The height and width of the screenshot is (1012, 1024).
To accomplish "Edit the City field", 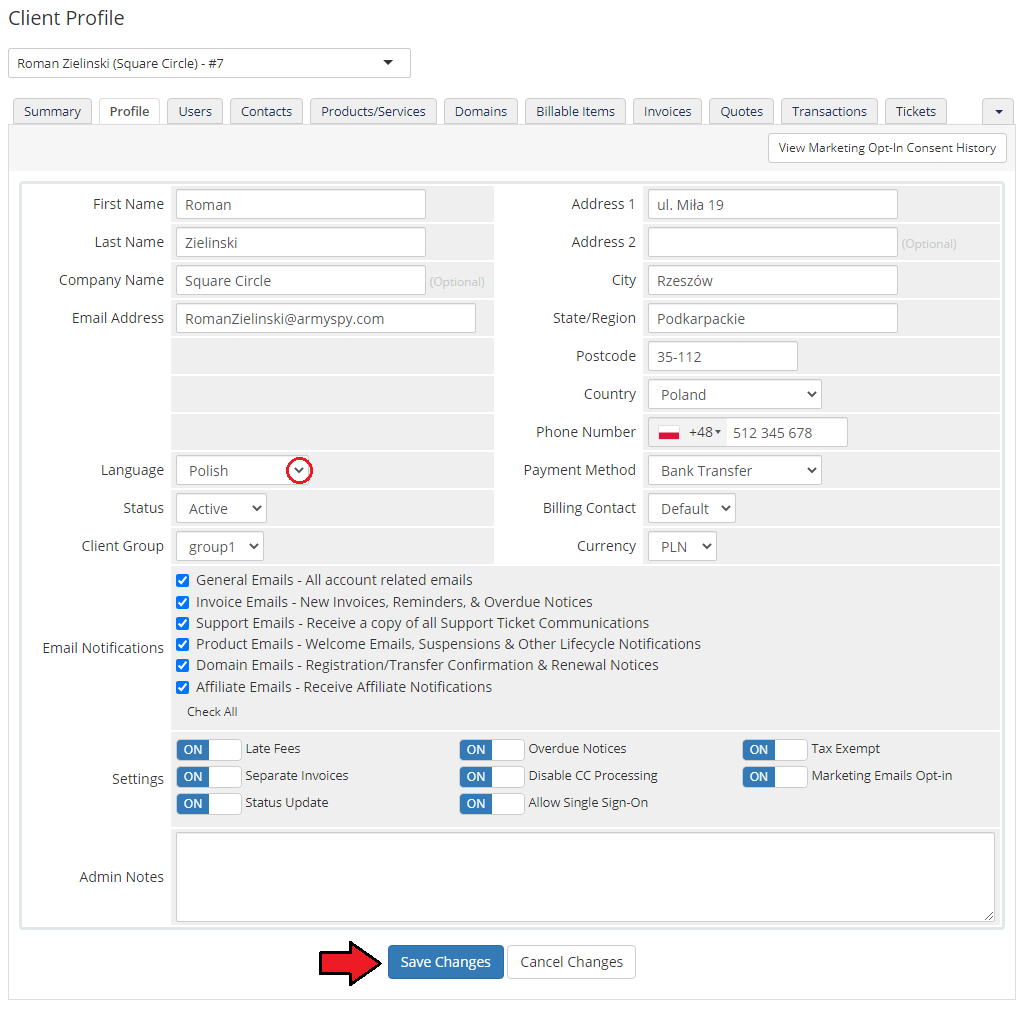I will click(x=773, y=280).
